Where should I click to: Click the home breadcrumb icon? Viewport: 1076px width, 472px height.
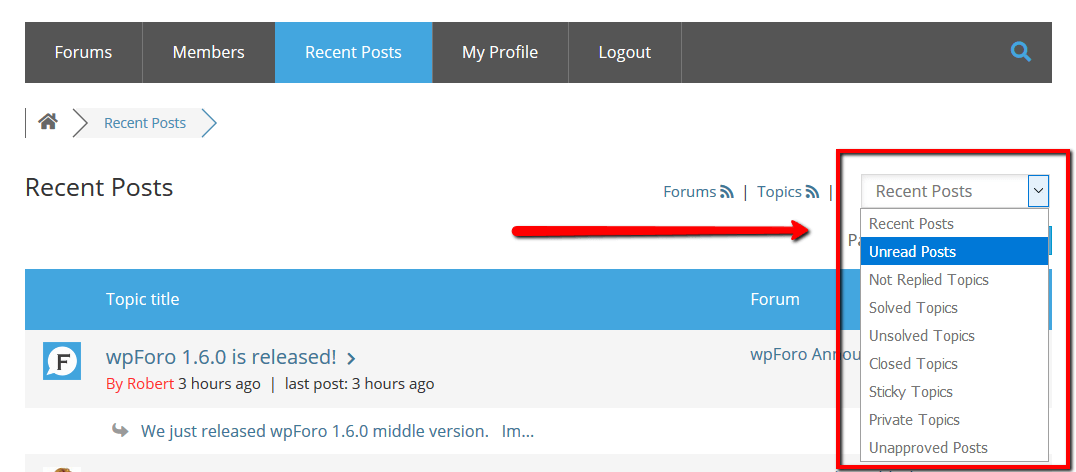coord(47,122)
